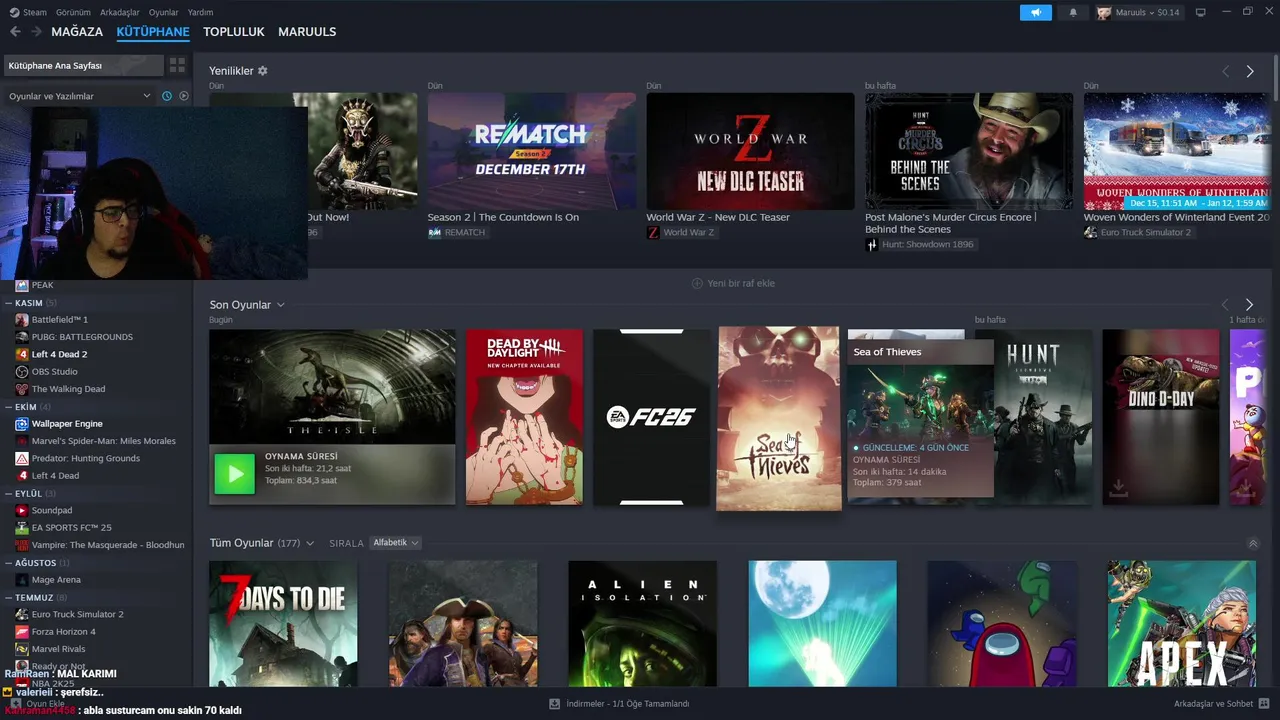1280x720 pixels.
Task: Open the Yardım menu
Action: coord(200,12)
